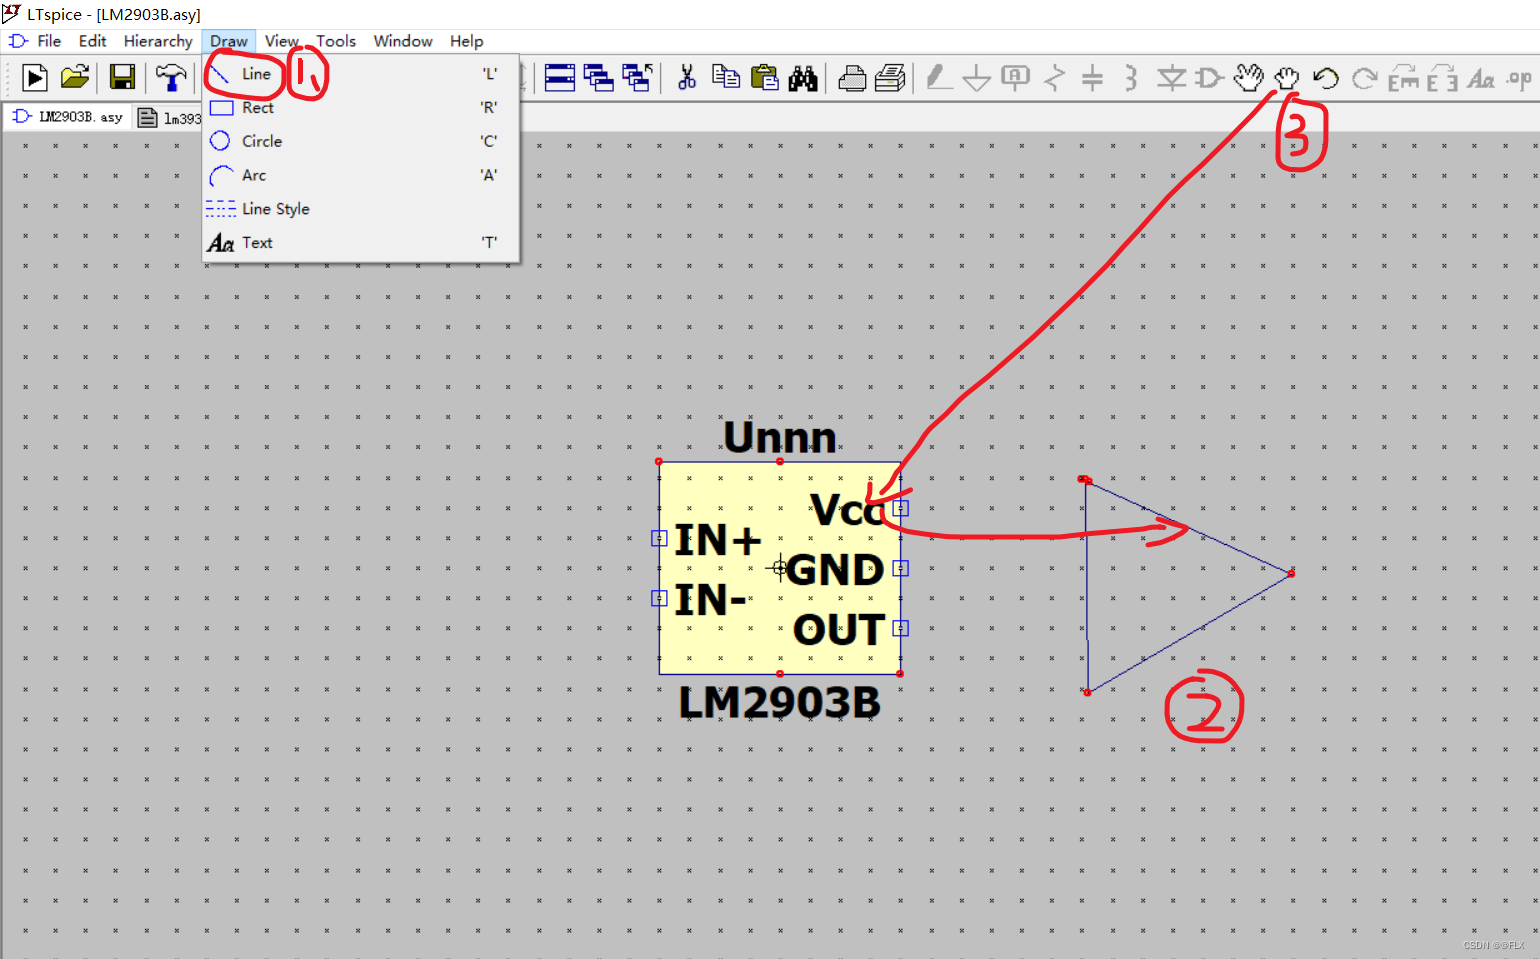
Task: Select the Cut scissors tool
Action: (687, 78)
